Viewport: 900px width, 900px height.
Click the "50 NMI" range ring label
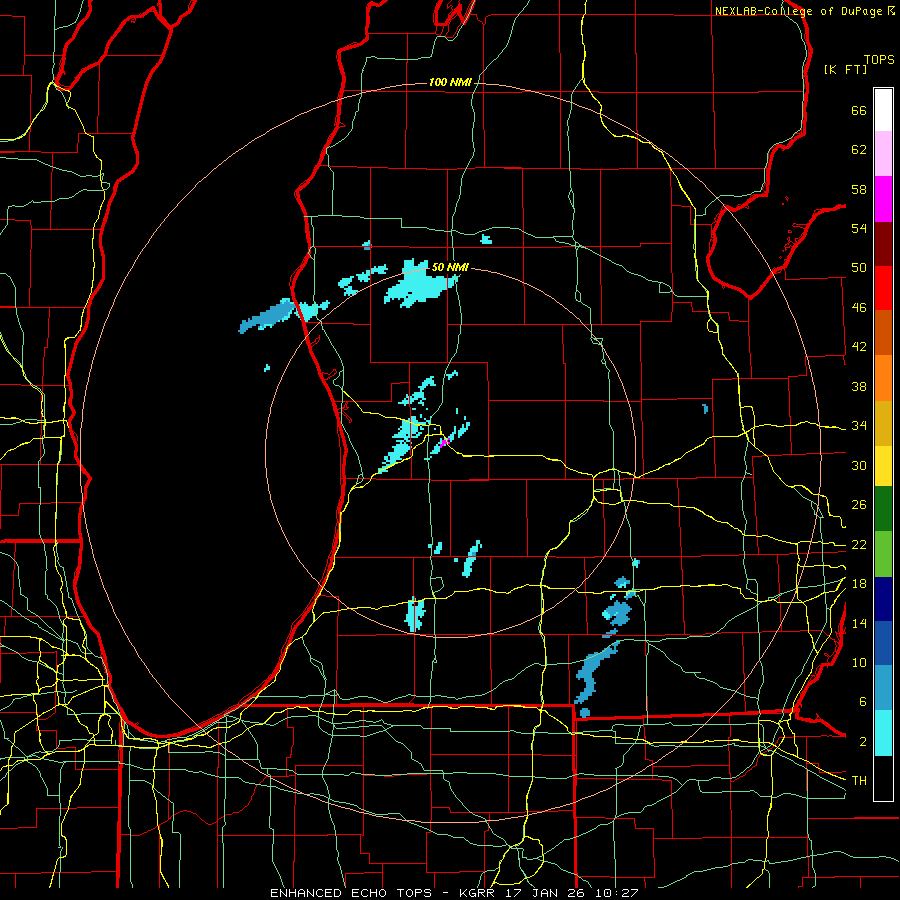click(450, 267)
